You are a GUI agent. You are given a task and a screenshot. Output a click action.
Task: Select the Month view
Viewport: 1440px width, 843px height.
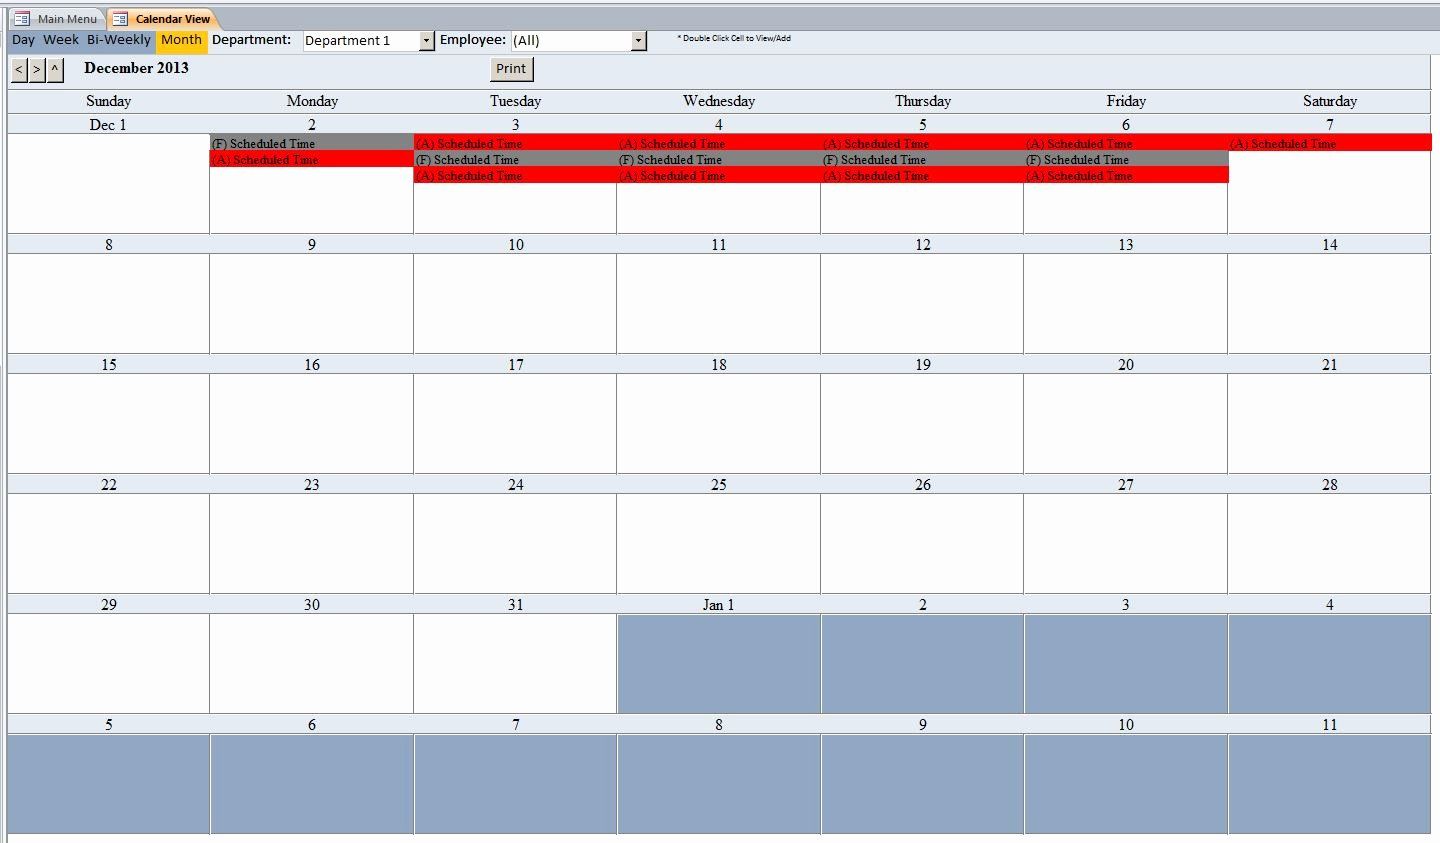click(x=181, y=40)
